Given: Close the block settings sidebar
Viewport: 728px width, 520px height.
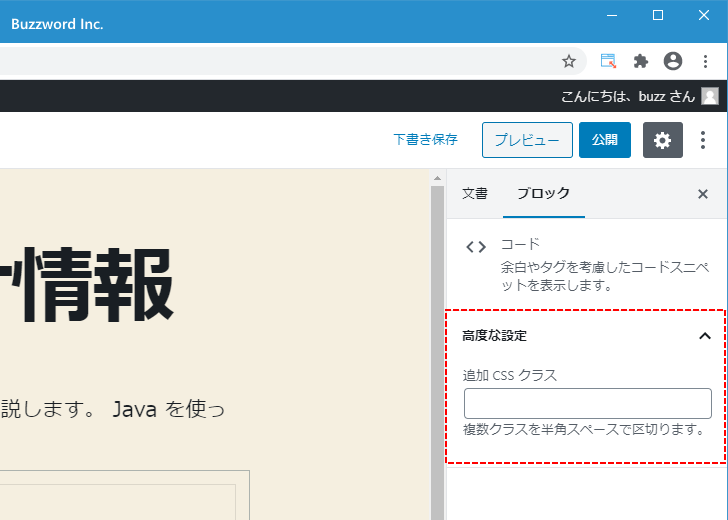Looking at the screenshot, I should coord(703,194).
